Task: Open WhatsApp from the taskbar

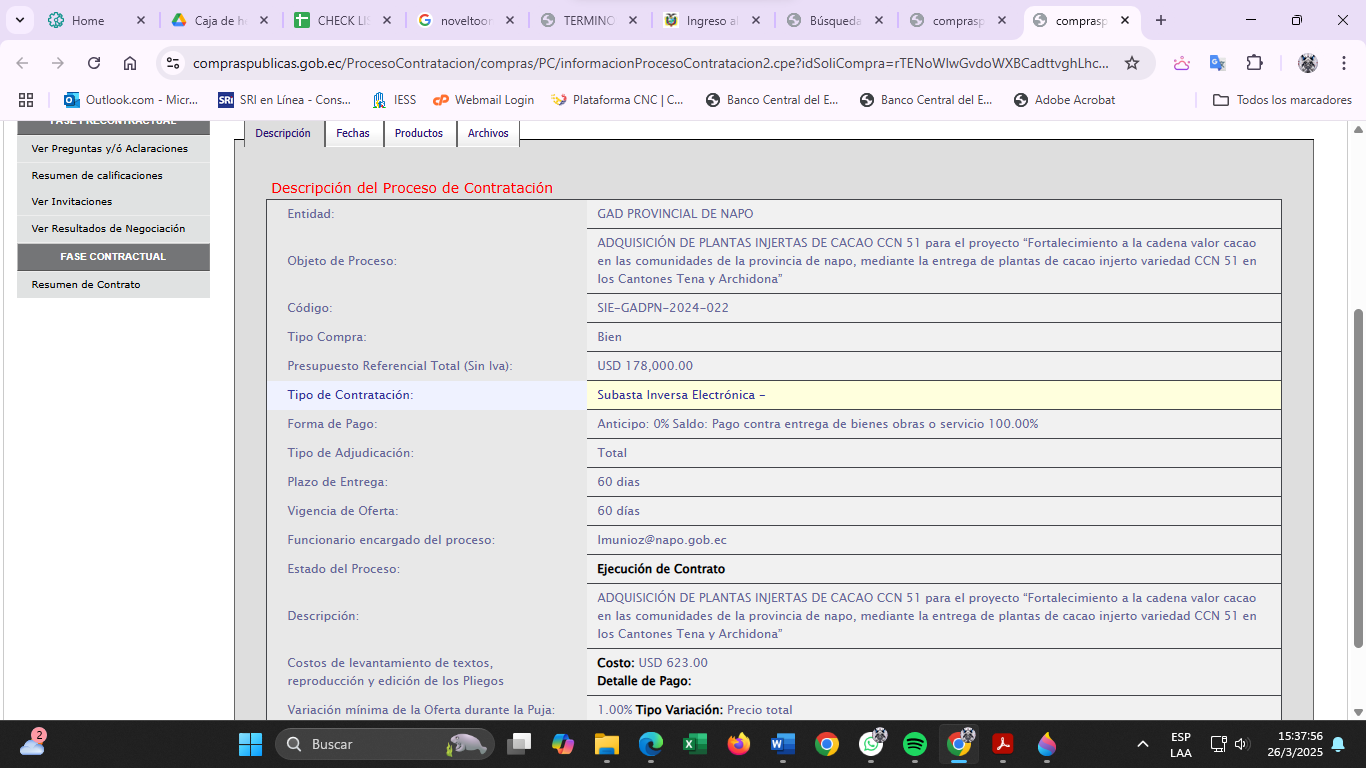Action: [x=871, y=744]
